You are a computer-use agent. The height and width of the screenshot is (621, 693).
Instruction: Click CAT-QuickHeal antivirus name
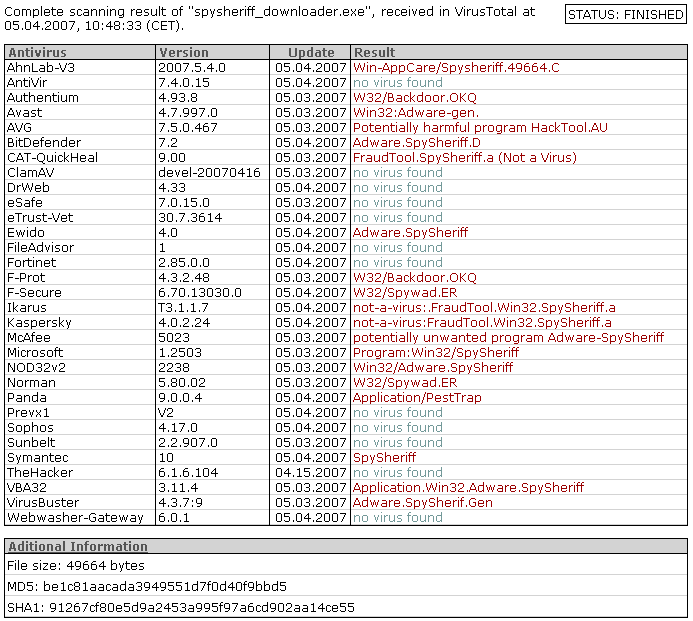(52, 158)
